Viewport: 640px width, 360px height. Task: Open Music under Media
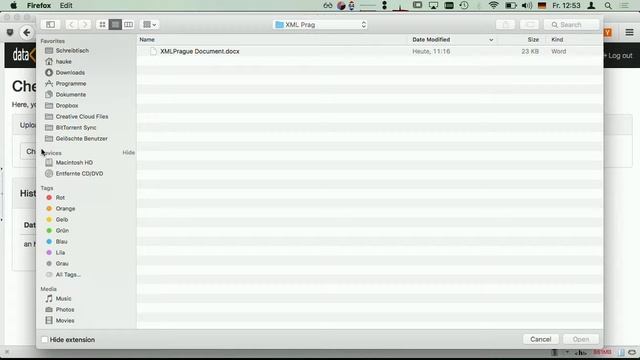point(63,299)
